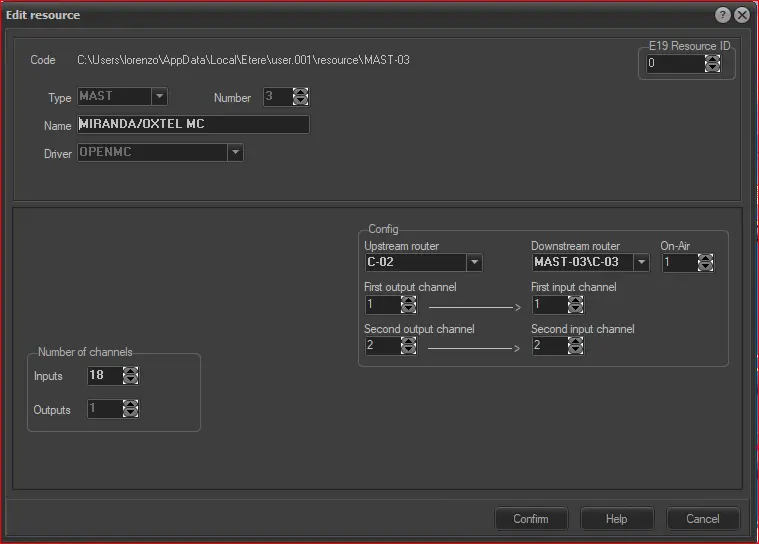The width and height of the screenshot is (759, 544).
Task: Expand the Driver dropdown showing OPENMC
Action: point(235,153)
